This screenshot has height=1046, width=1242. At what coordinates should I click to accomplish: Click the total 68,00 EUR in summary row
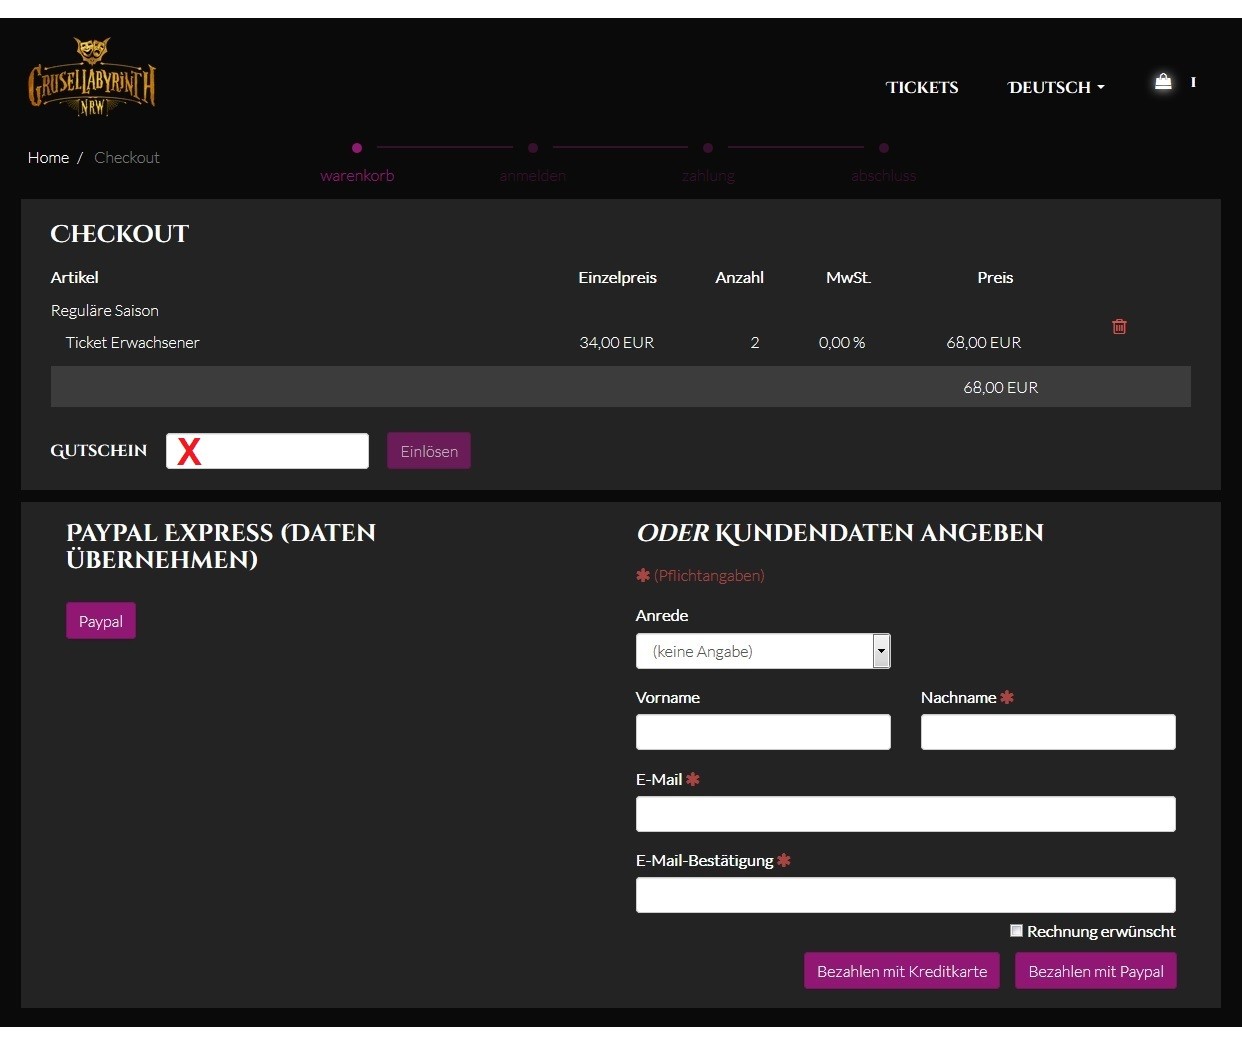pos(1001,387)
